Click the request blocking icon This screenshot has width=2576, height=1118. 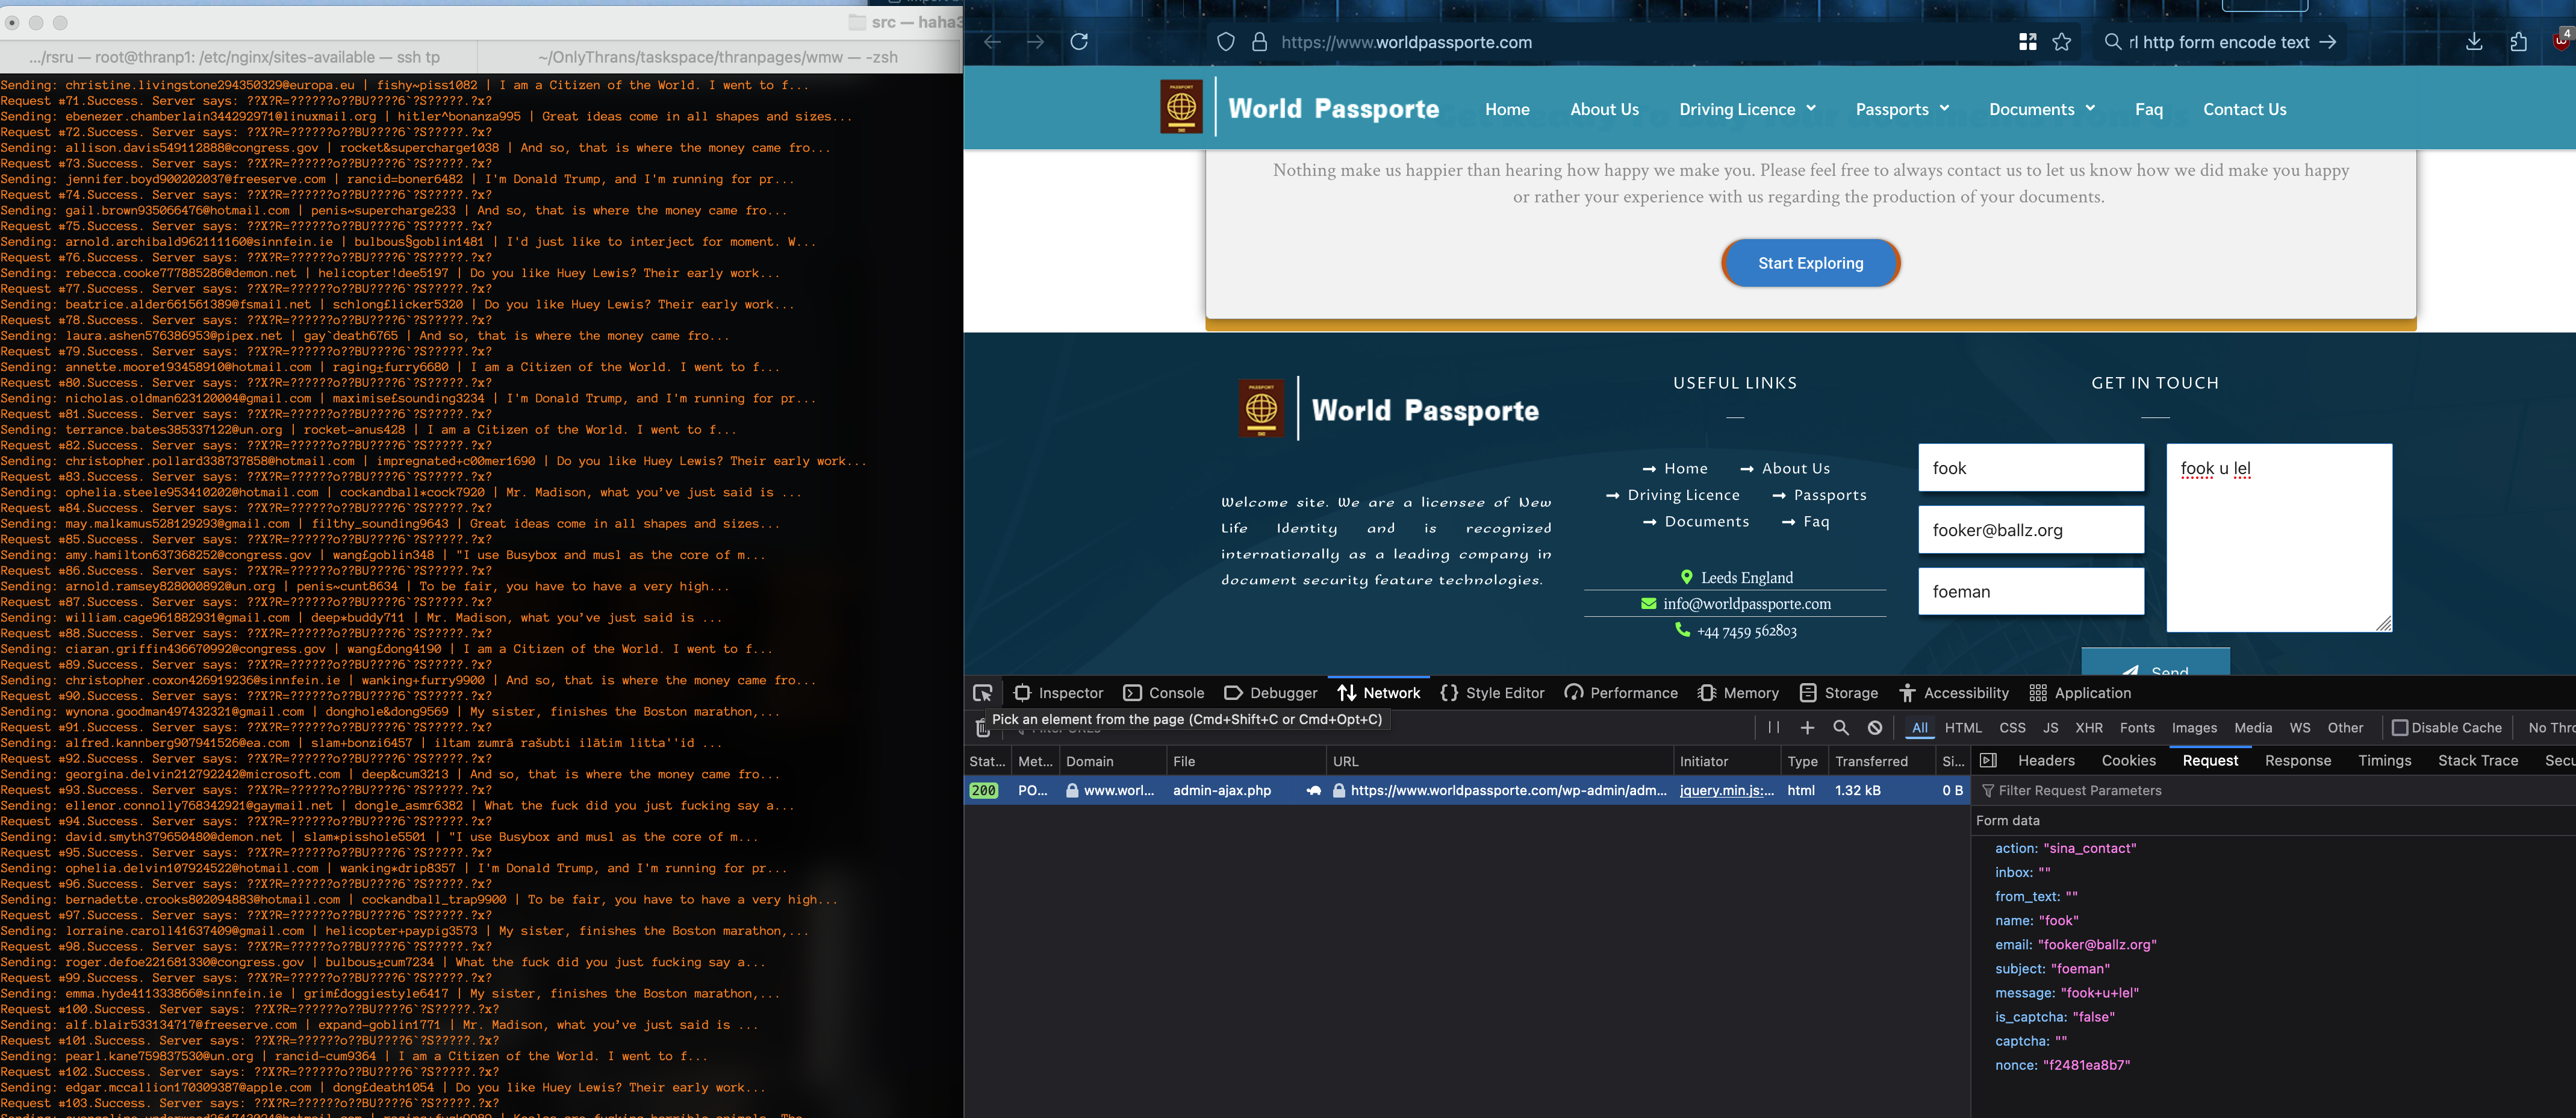(1875, 728)
